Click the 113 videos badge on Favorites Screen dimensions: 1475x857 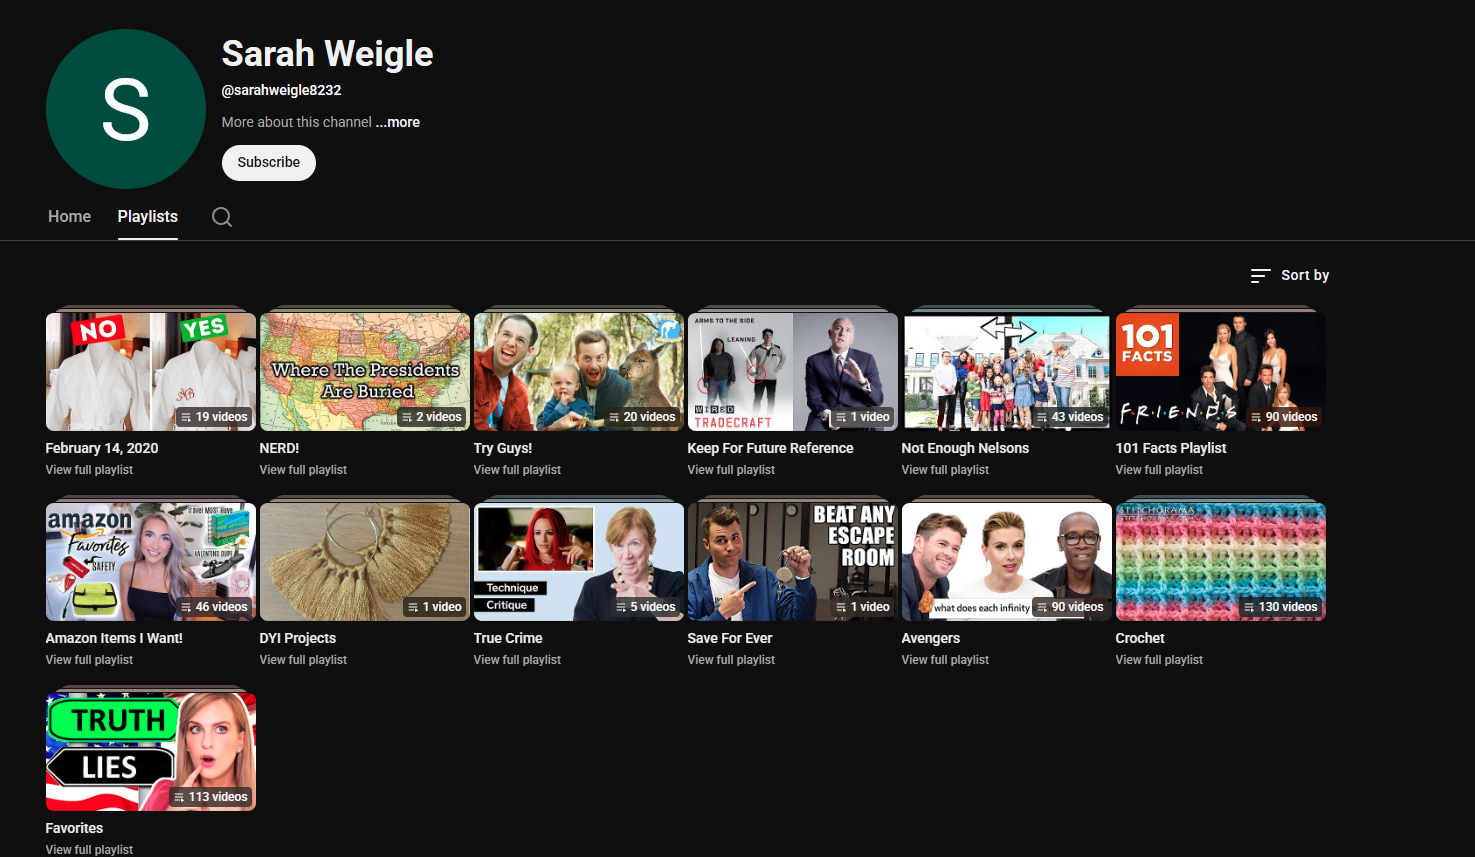pos(211,797)
